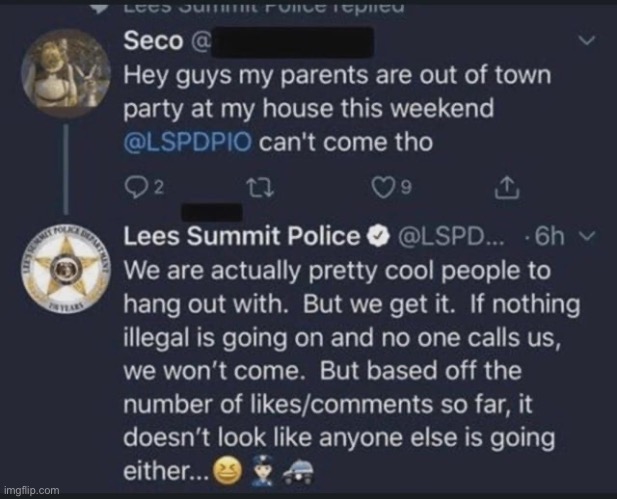Expand the chevron on Lees Summit Police reply
Viewport: 617px width, 499px height.
pyautogui.click(x=589, y=237)
